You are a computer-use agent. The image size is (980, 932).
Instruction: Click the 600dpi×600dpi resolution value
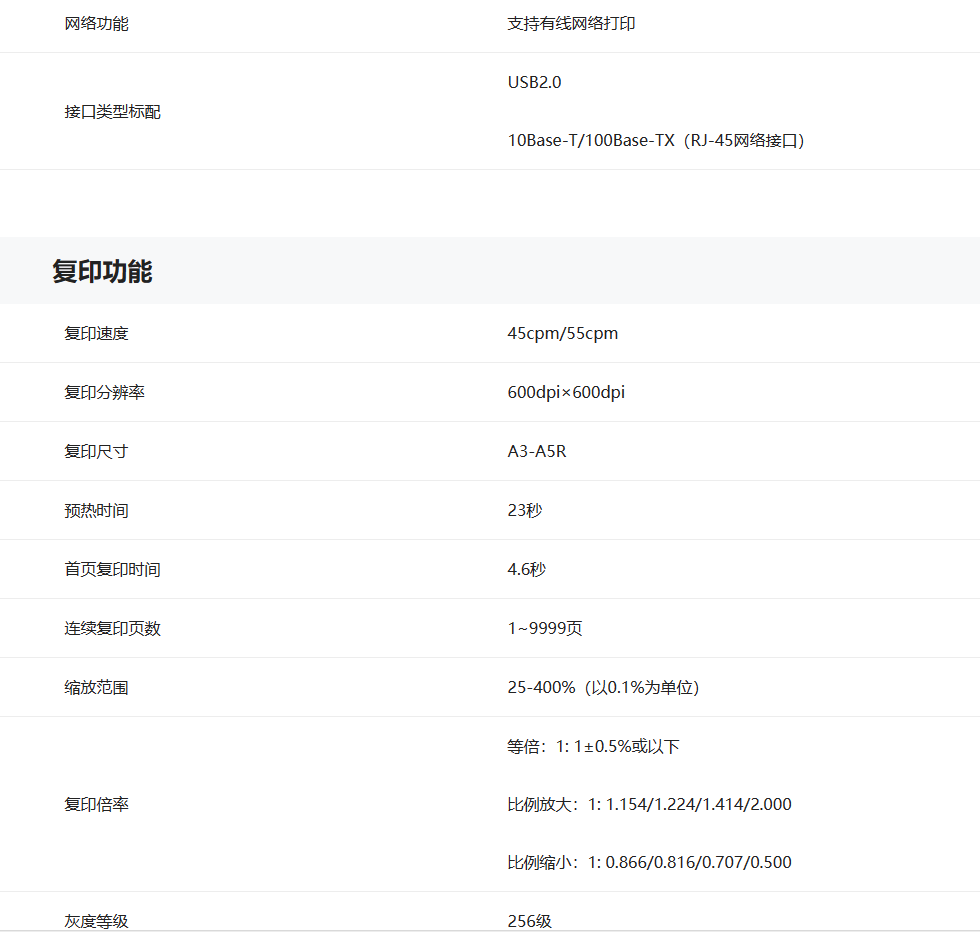tap(566, 393)
